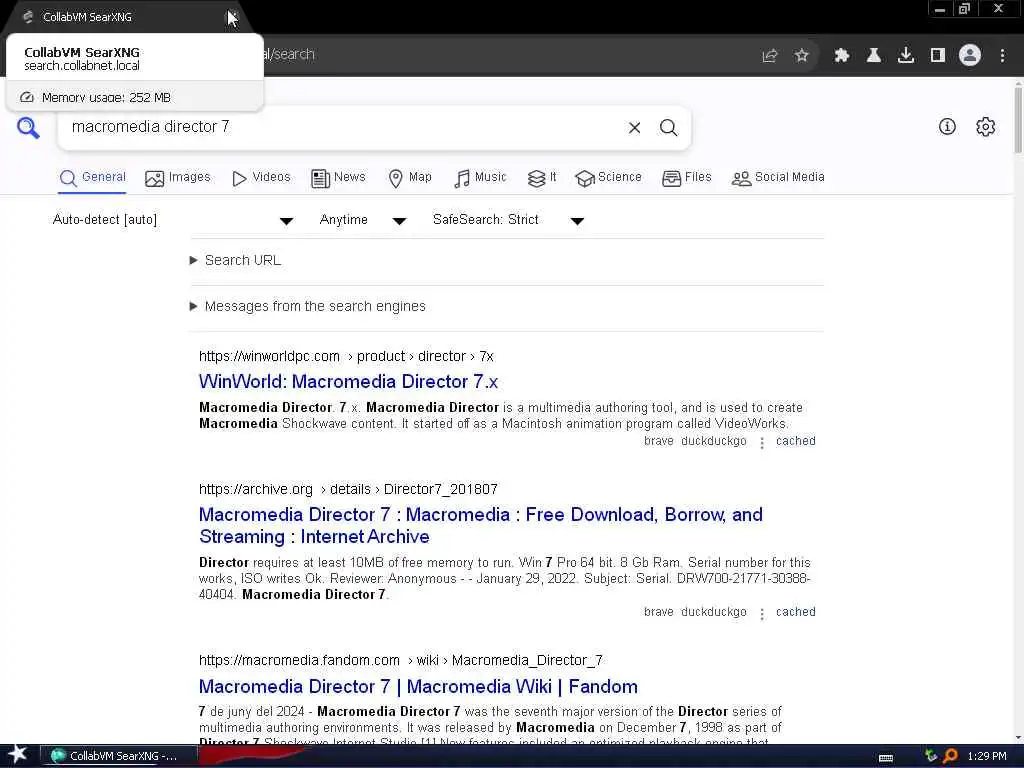Open cached copy of WinWorld result
This screenshot has width=1024, height=768.
point(795,441)
